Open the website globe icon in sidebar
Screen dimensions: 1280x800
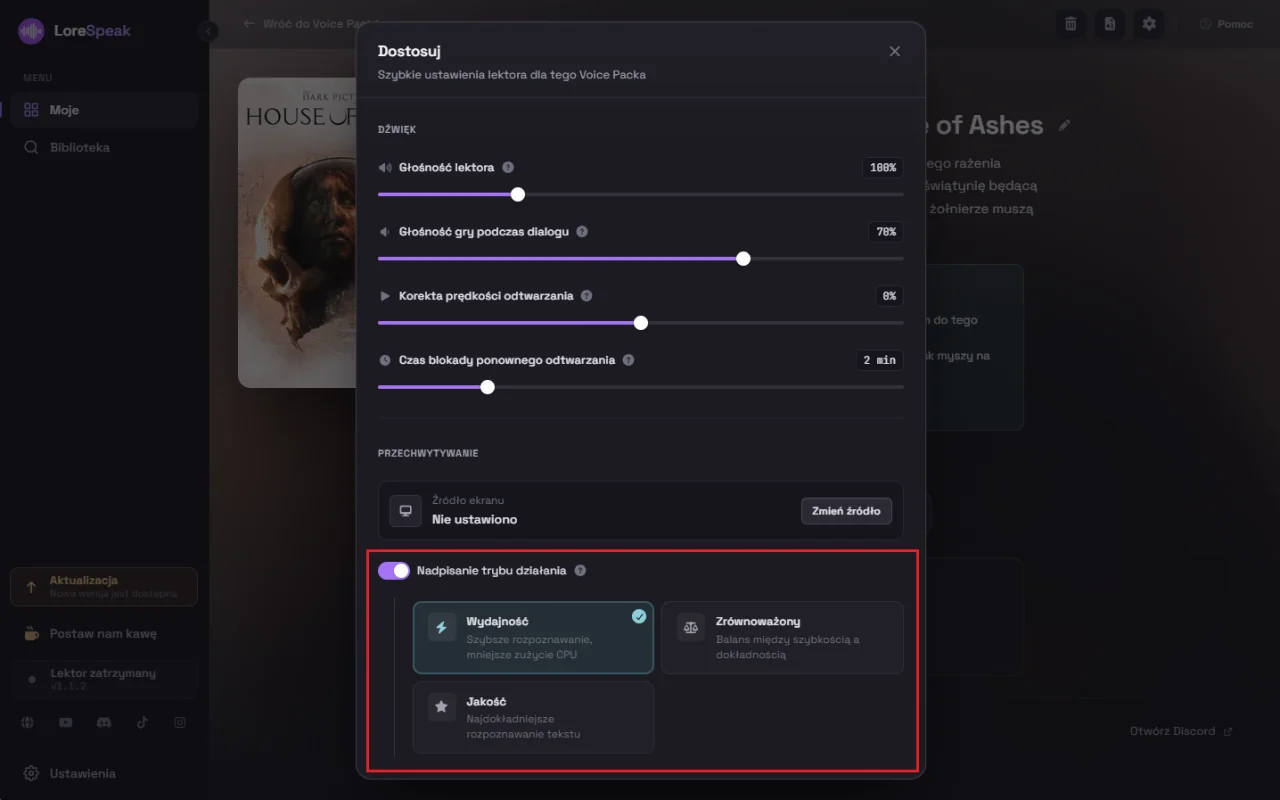pyautogui.click(x=28, y=722)
